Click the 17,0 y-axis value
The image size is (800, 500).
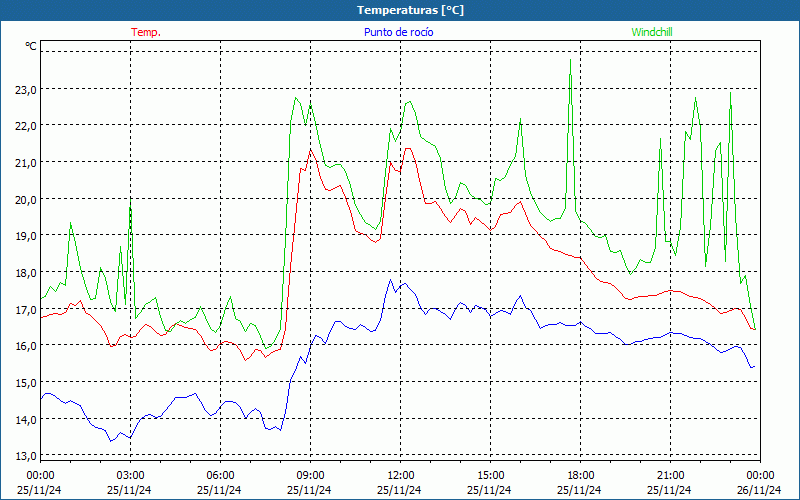tap(26, 310)
